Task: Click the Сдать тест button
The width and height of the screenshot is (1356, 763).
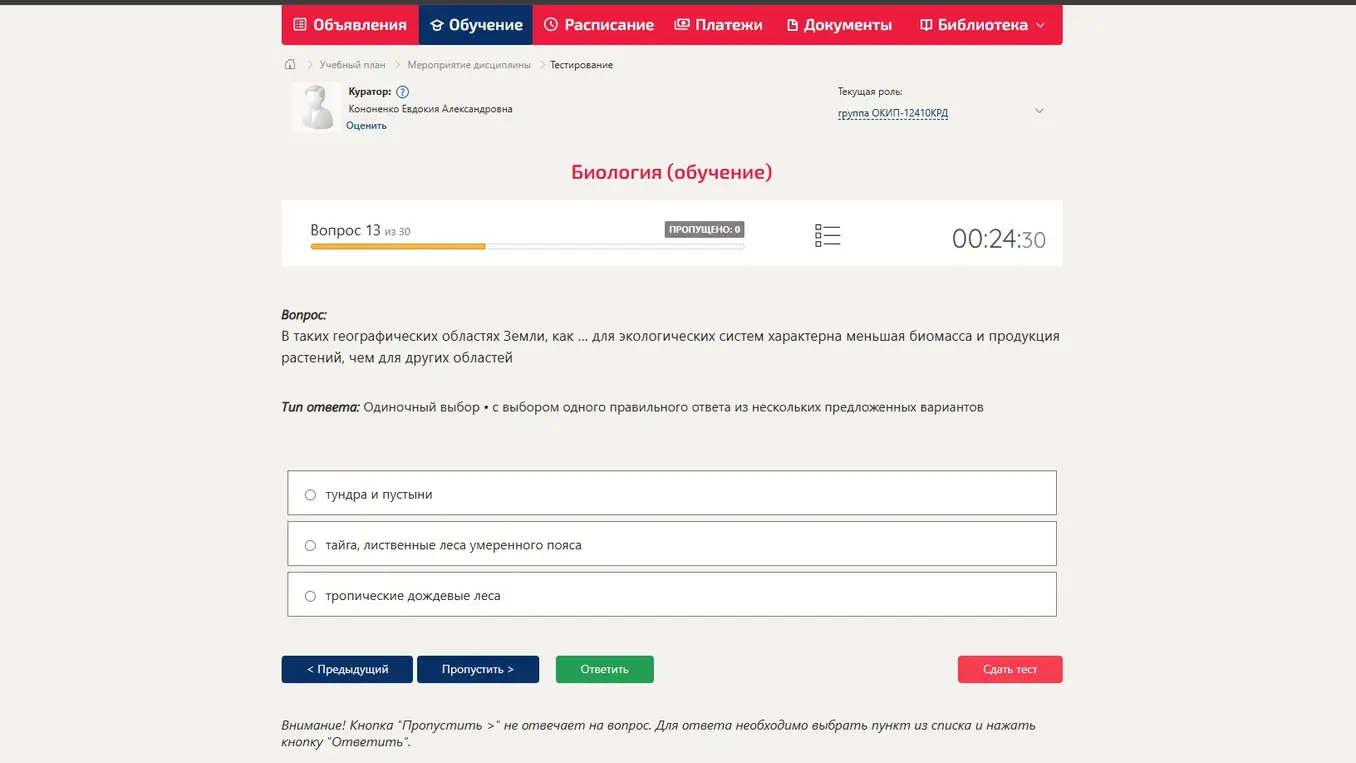Action: (x=1010, y=669)
